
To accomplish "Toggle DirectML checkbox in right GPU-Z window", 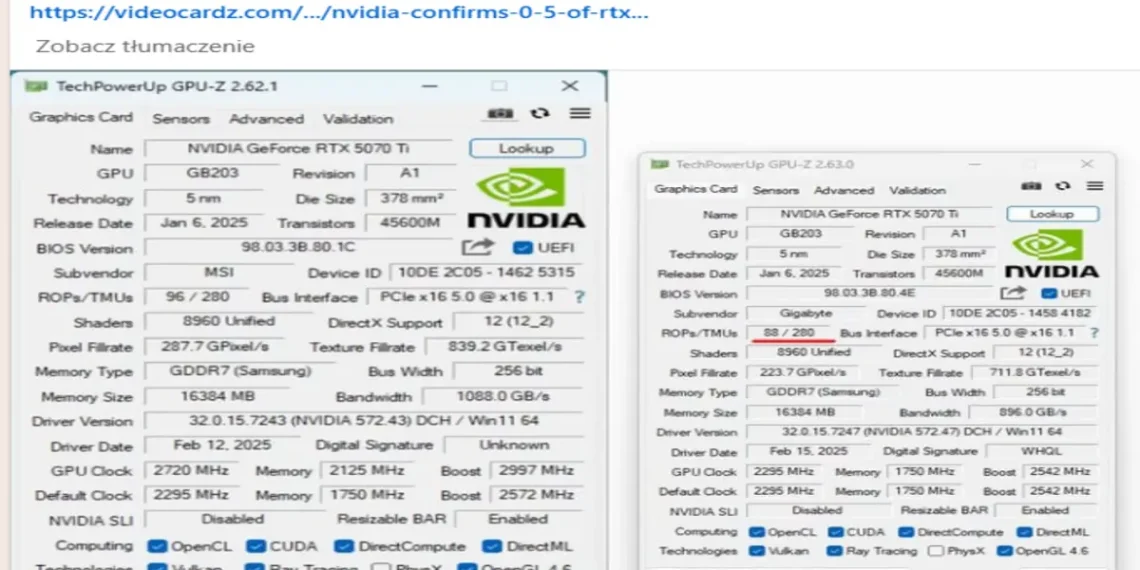I will 1025,532.
